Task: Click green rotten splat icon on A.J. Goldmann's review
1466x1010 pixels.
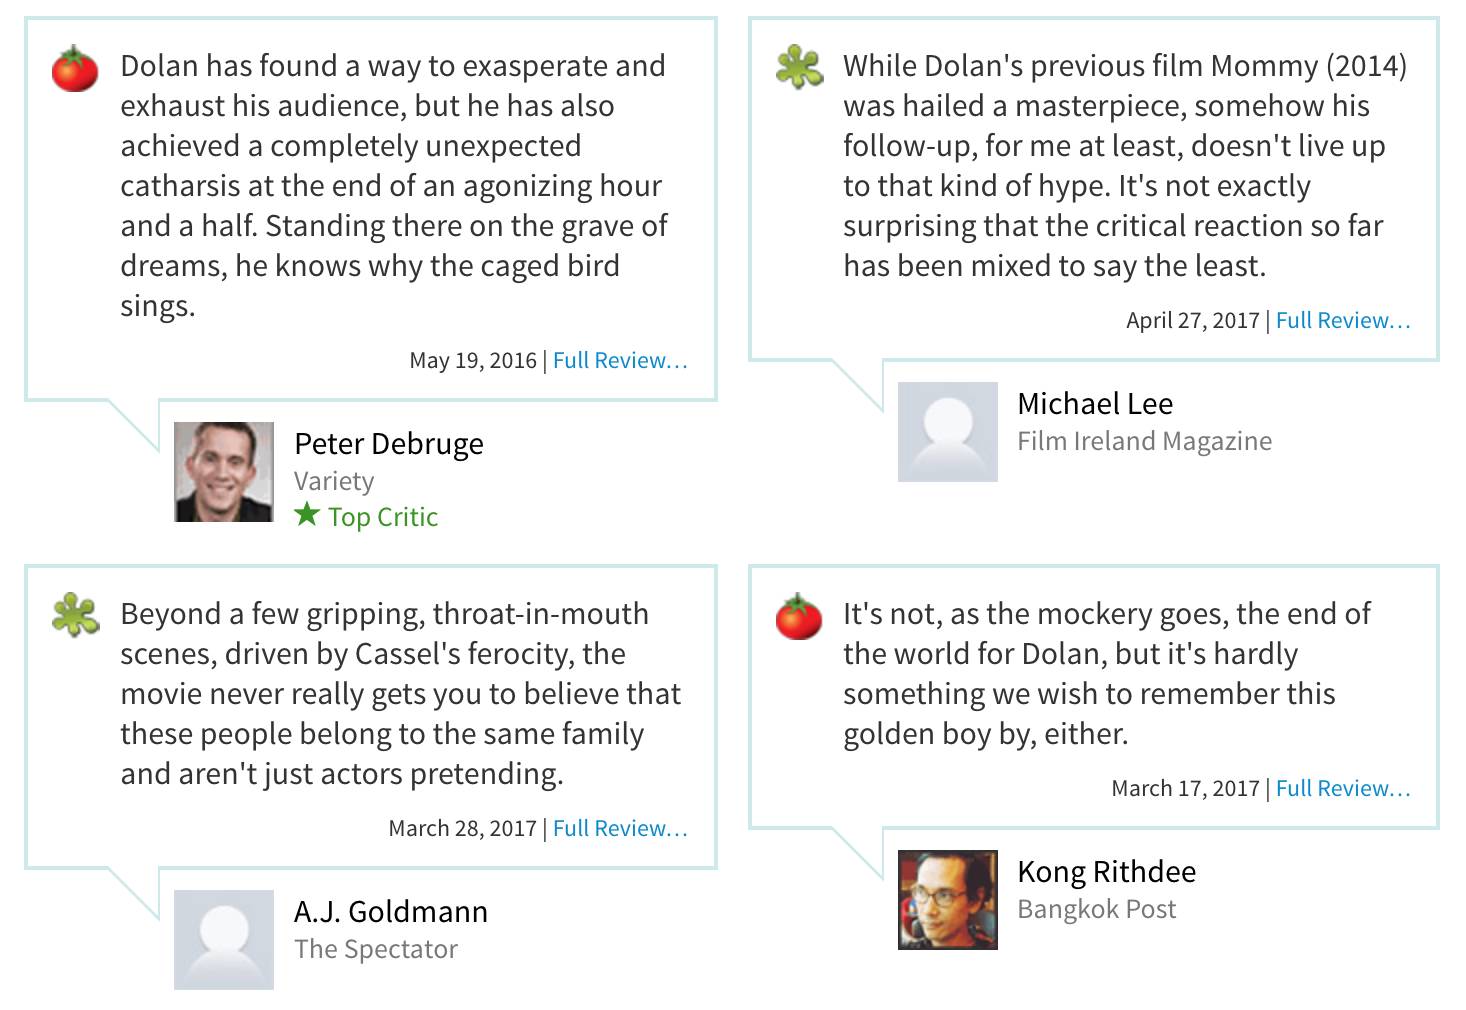Action: (75, 615)
